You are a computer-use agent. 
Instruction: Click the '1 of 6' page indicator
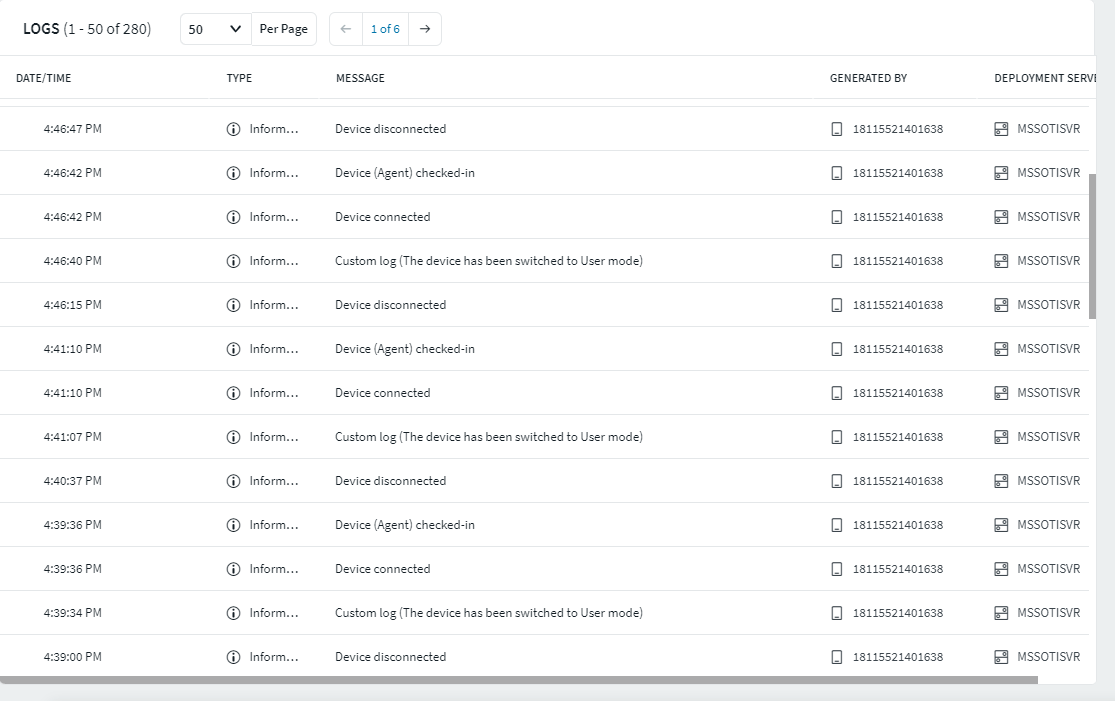(385, 29)
